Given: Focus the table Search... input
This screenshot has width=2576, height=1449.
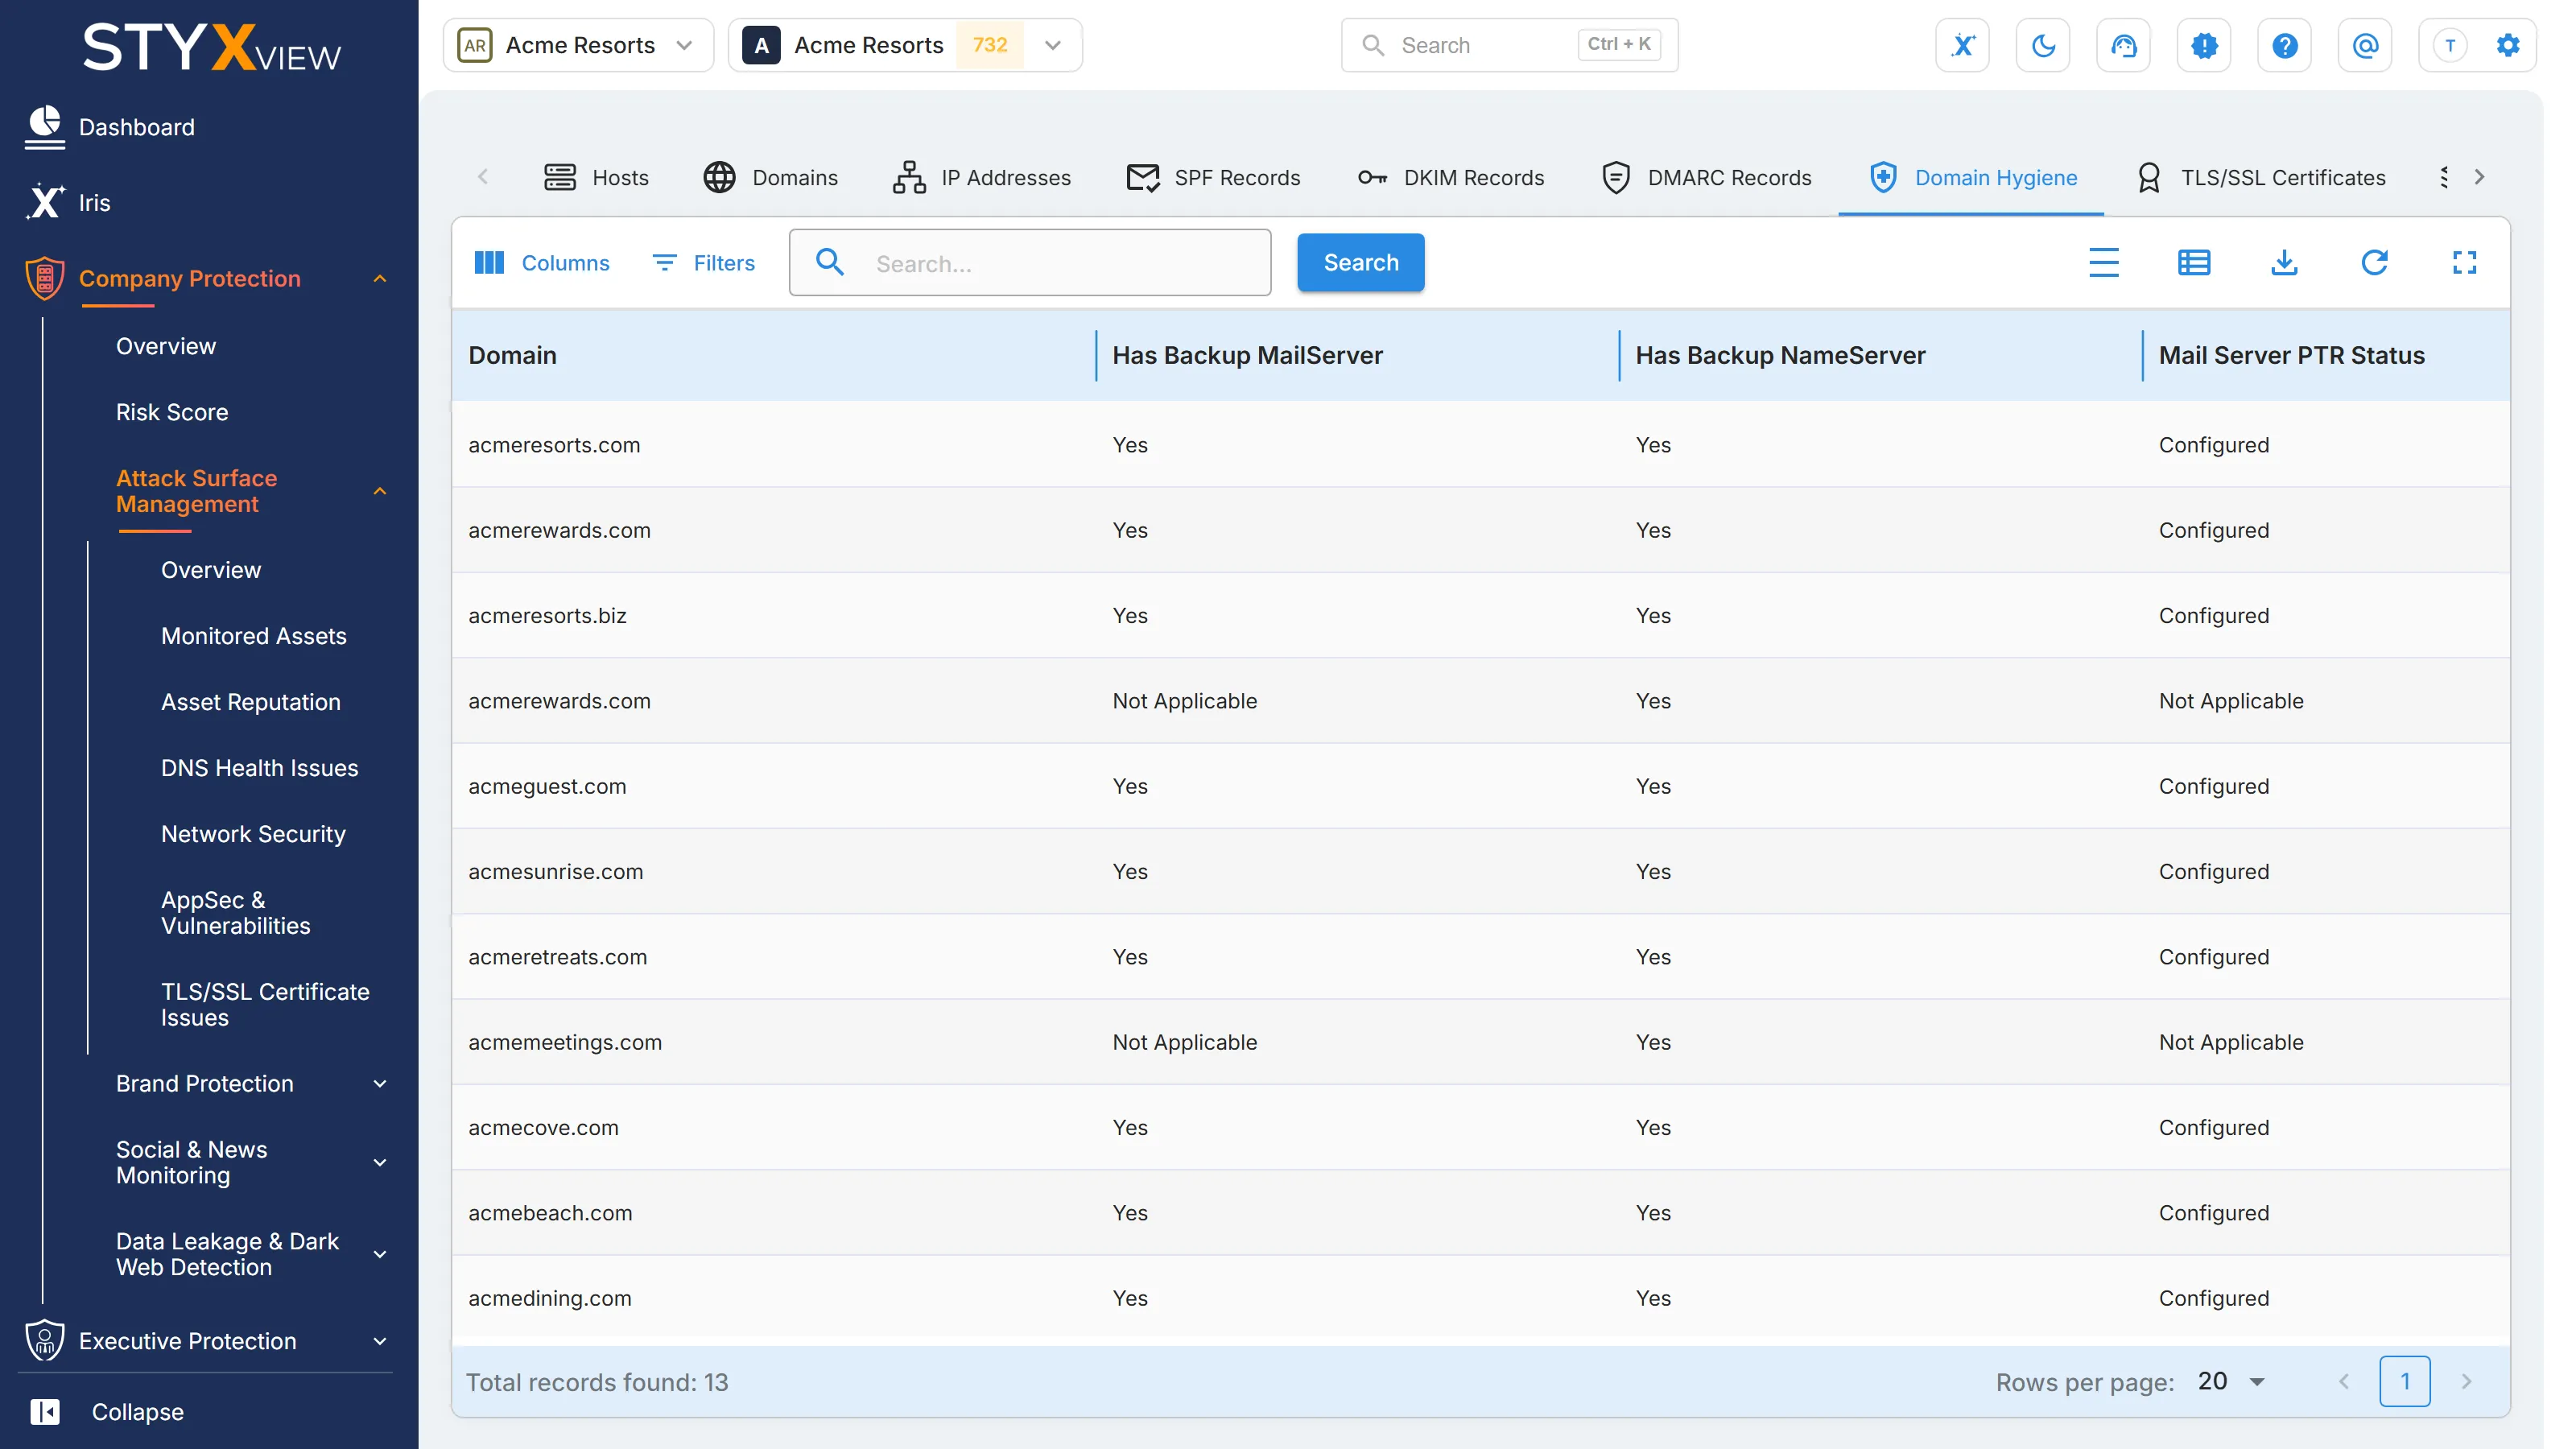Looking at the screenshot, I should point(1030,263).
